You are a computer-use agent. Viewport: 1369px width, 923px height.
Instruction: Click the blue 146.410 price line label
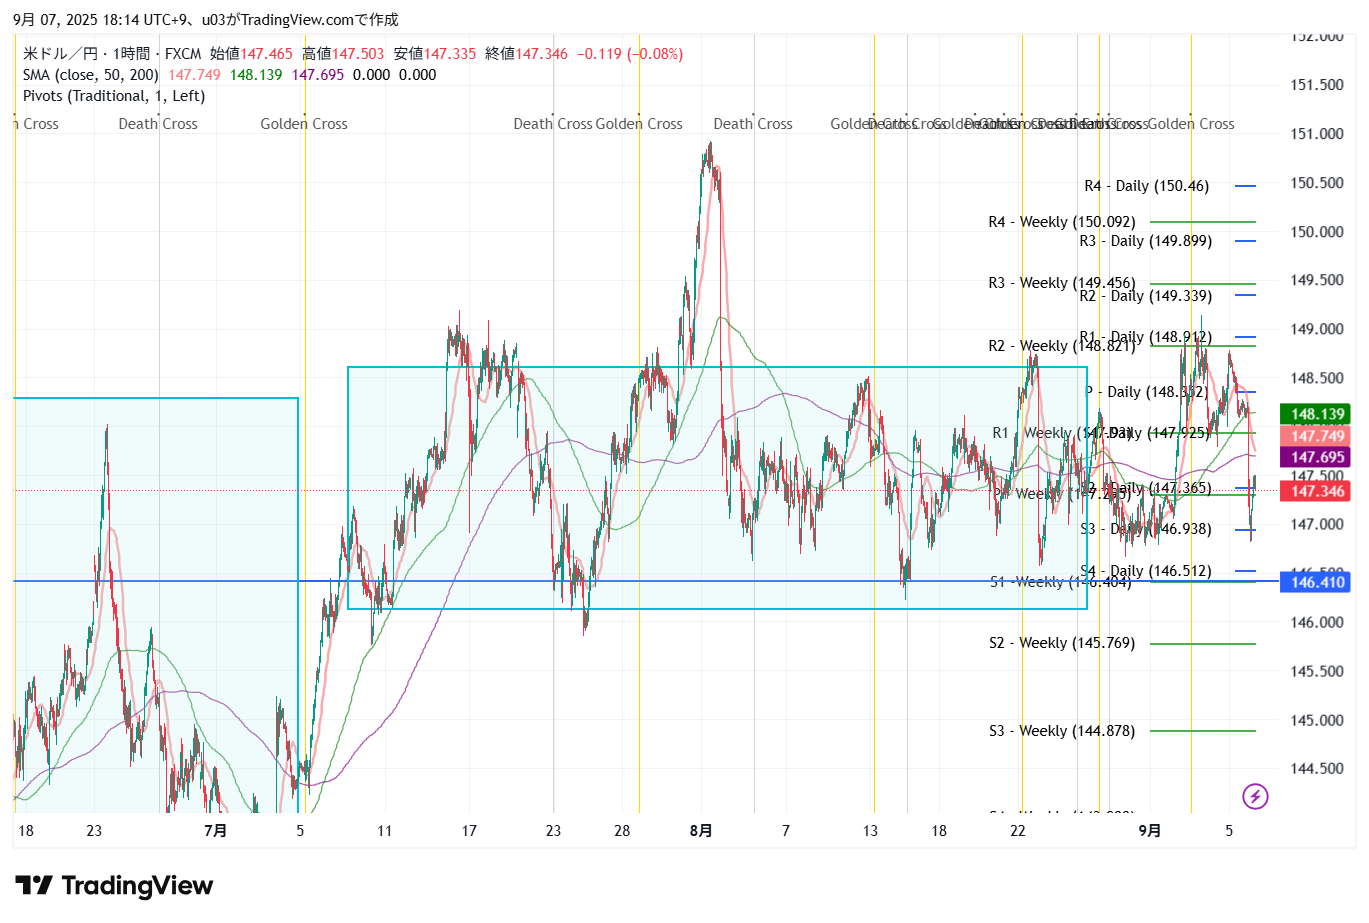1317,582
